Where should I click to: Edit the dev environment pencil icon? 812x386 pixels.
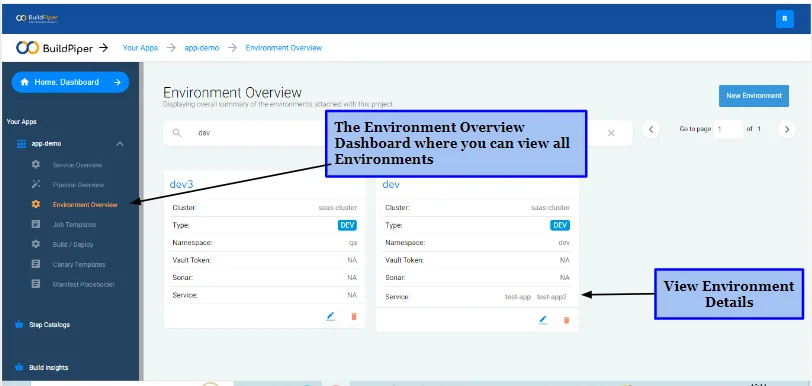(x=543, y=320)
